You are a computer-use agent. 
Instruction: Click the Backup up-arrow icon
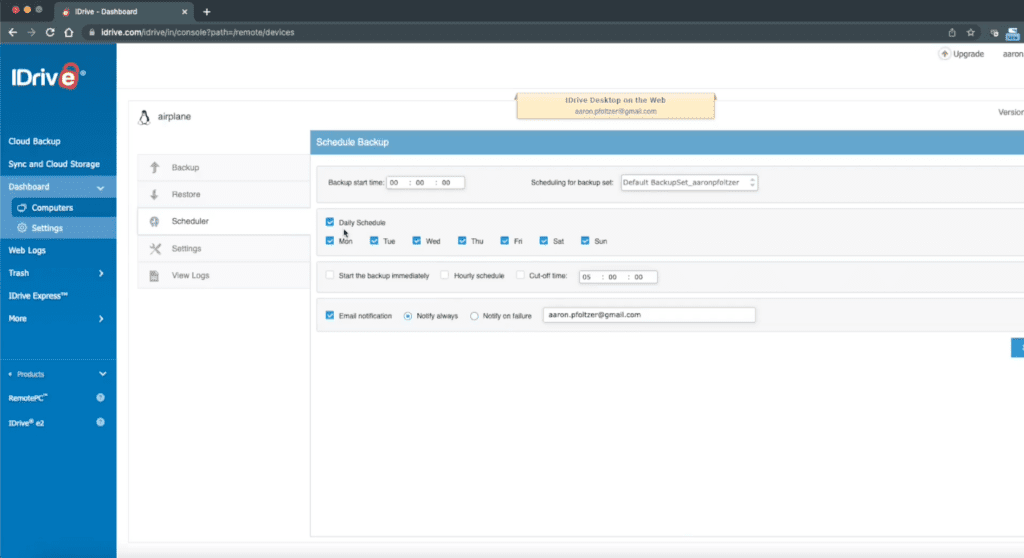(x=155, y=167)
